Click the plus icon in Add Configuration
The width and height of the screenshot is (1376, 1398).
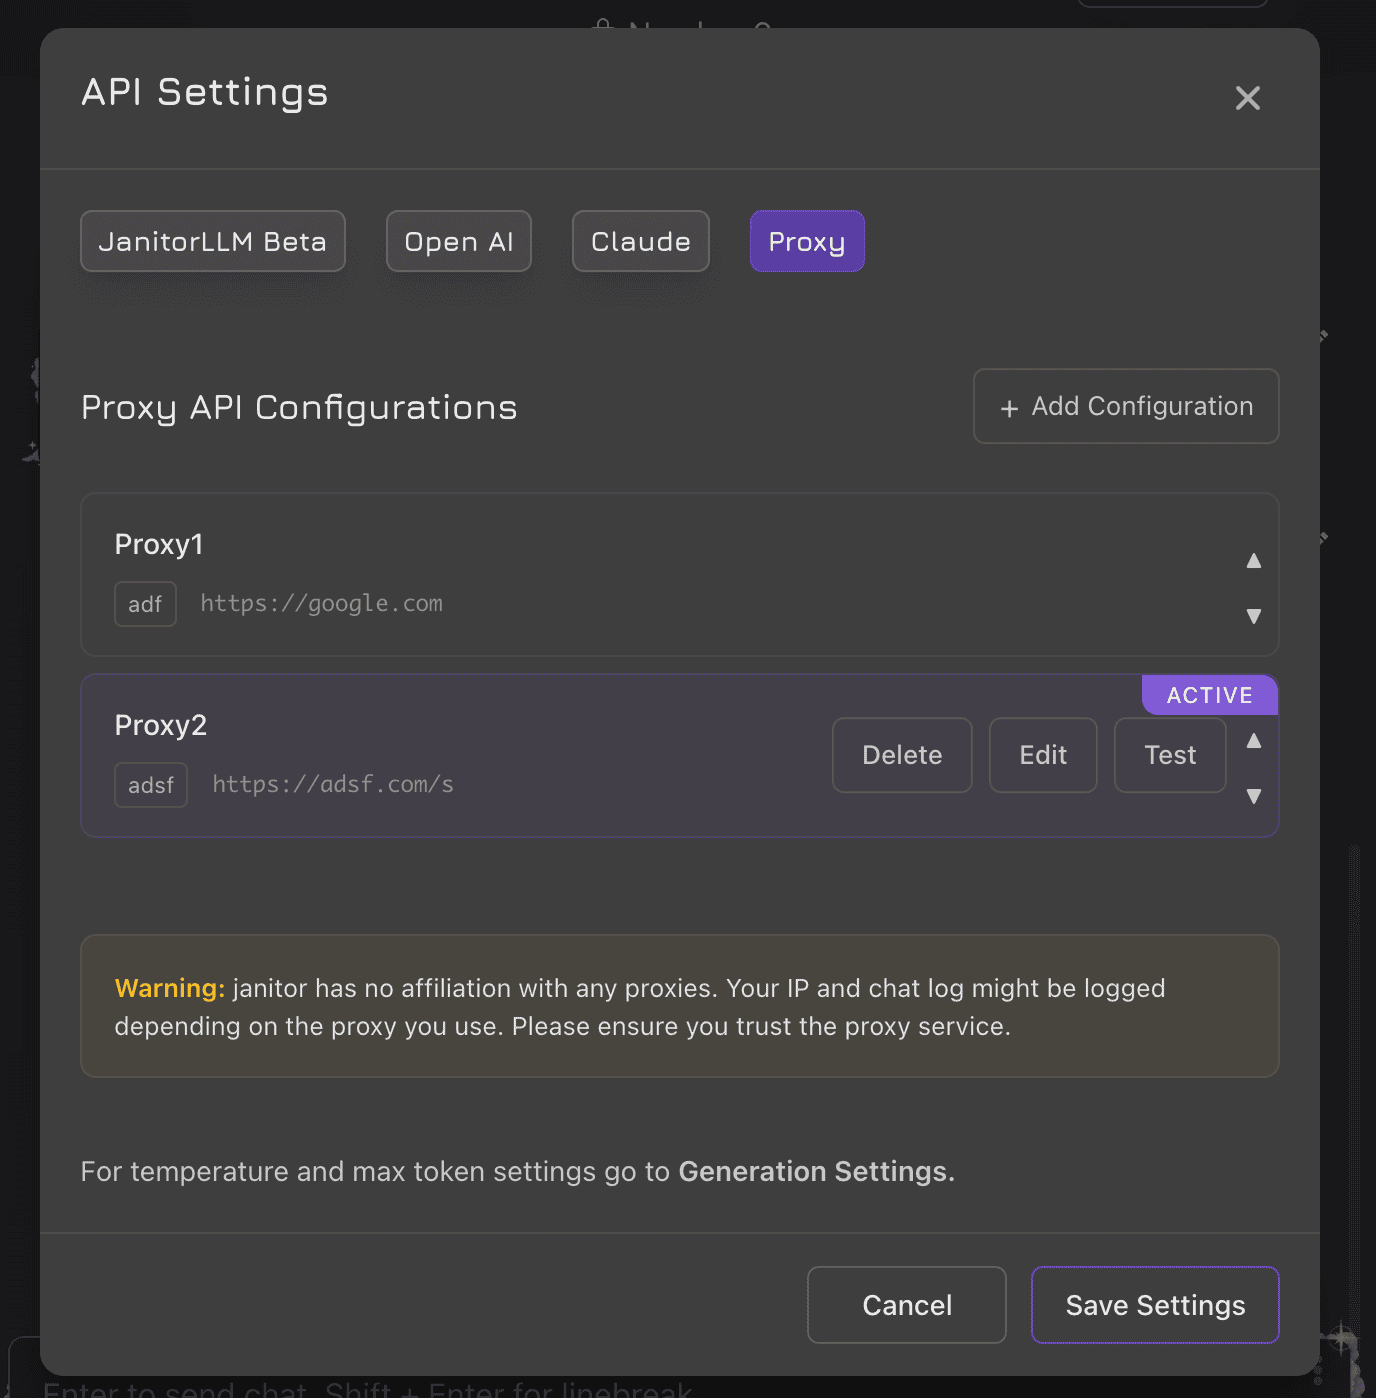coord(1009,408)
